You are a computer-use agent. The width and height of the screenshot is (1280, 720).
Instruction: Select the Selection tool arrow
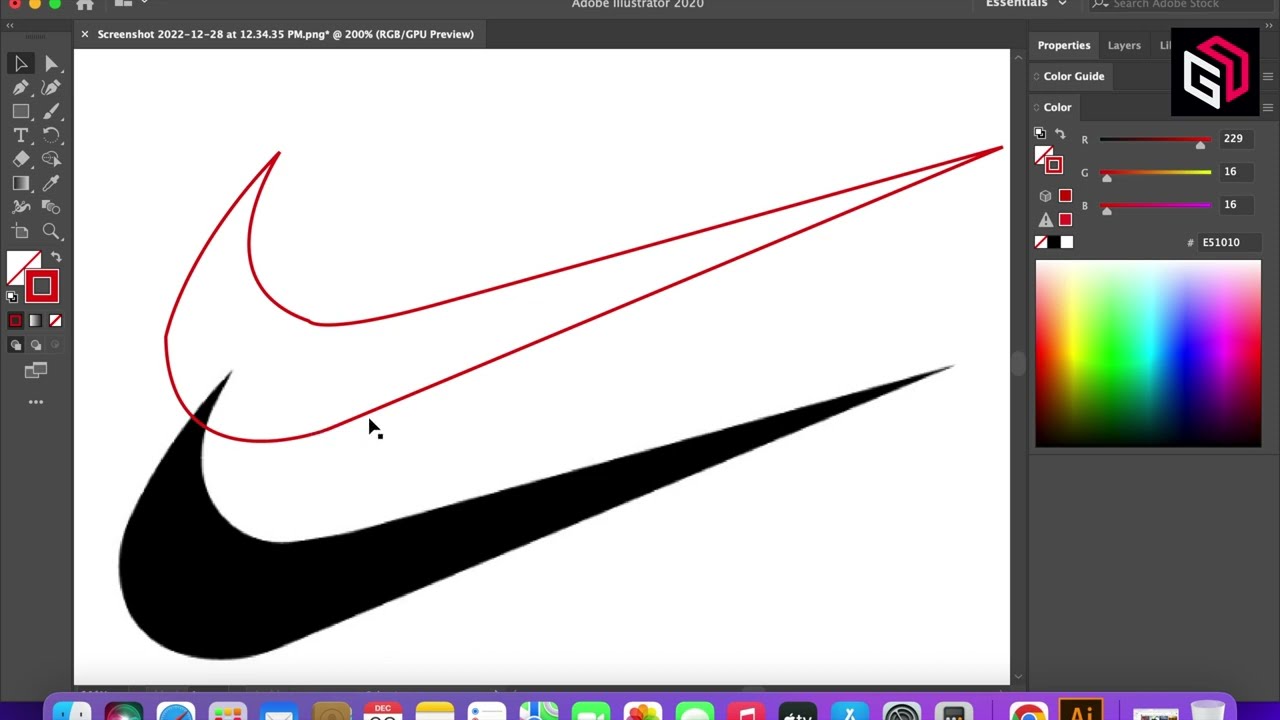pos(21,64)
